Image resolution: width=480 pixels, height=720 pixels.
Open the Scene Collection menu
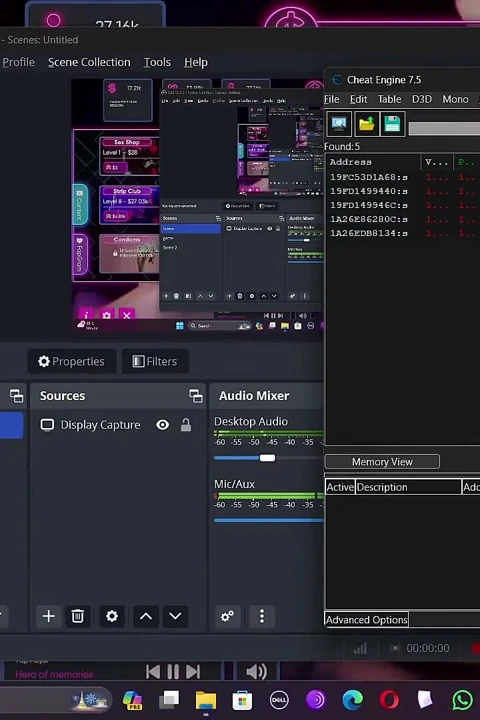(x=89, y=62)
